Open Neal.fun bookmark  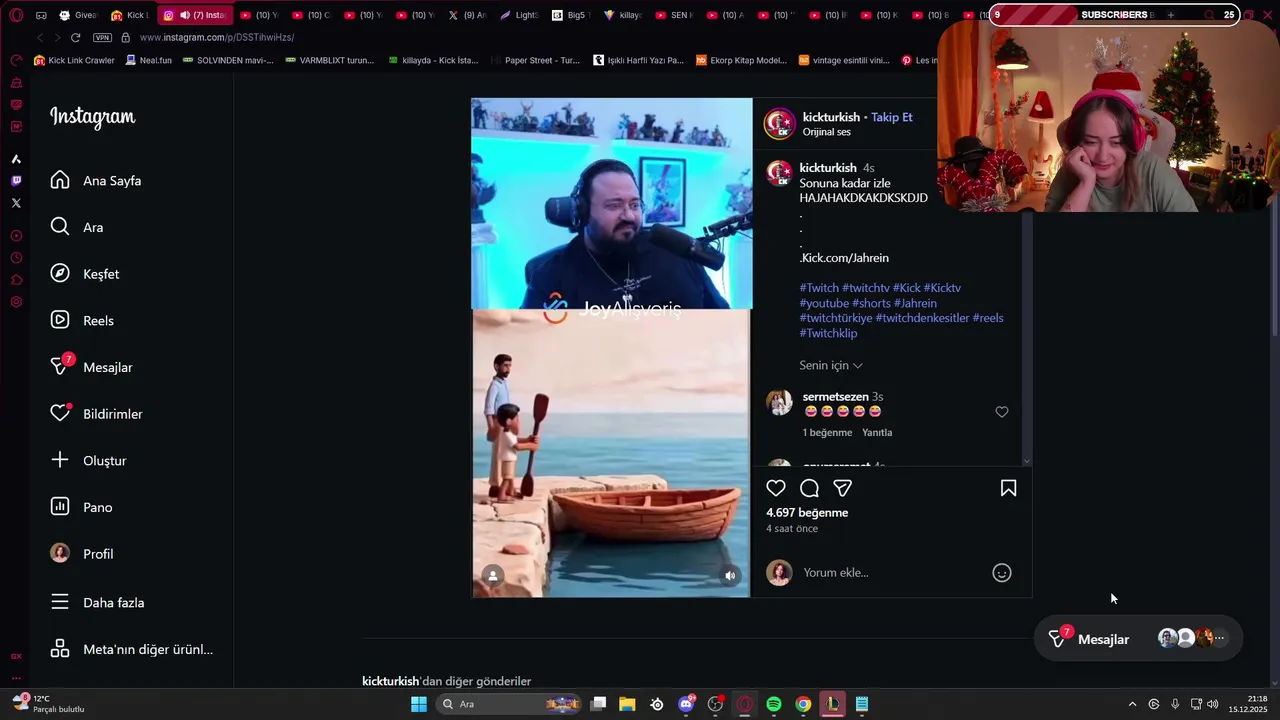pyautogui.click(x=149, y=60)
